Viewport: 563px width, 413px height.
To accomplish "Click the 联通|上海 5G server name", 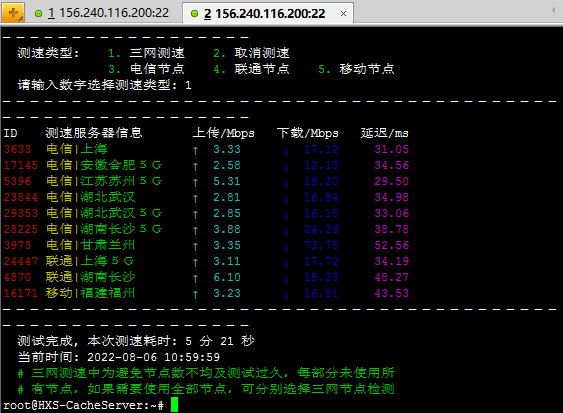I will (x=90, y=261).
